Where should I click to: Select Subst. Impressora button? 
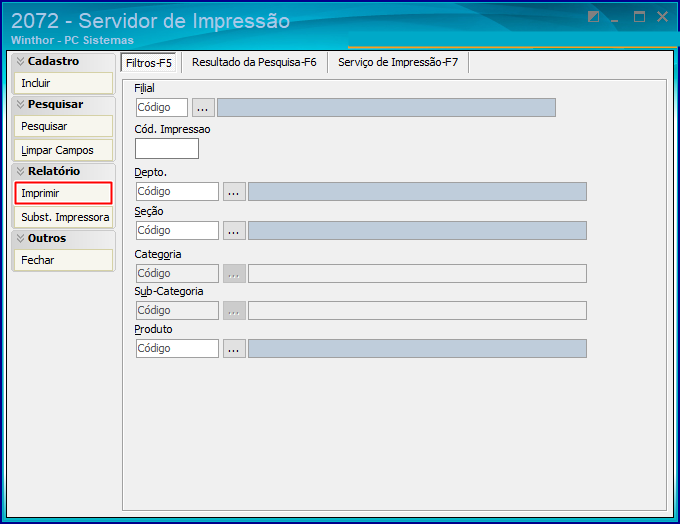click(63, 217)
